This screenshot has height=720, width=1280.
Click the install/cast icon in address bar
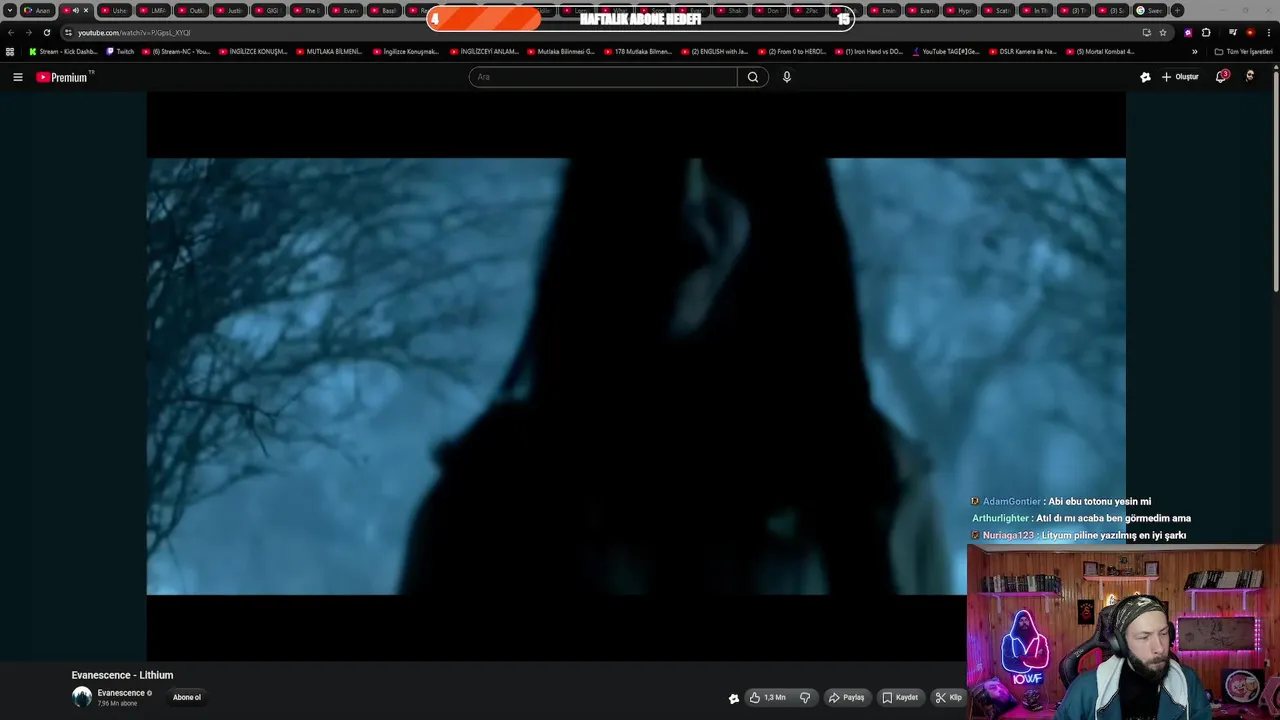point(1146,32)
